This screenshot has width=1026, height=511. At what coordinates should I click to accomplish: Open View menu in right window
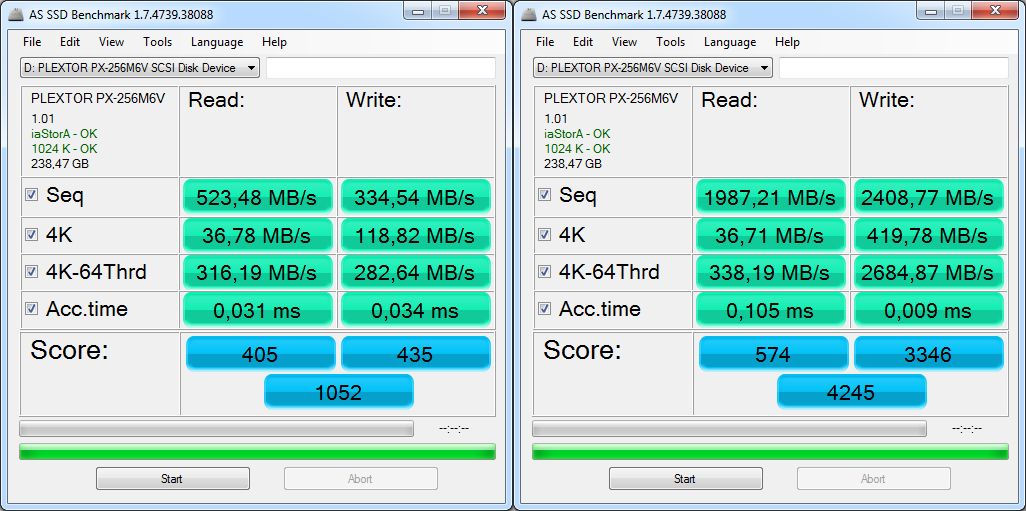[624, 42]
